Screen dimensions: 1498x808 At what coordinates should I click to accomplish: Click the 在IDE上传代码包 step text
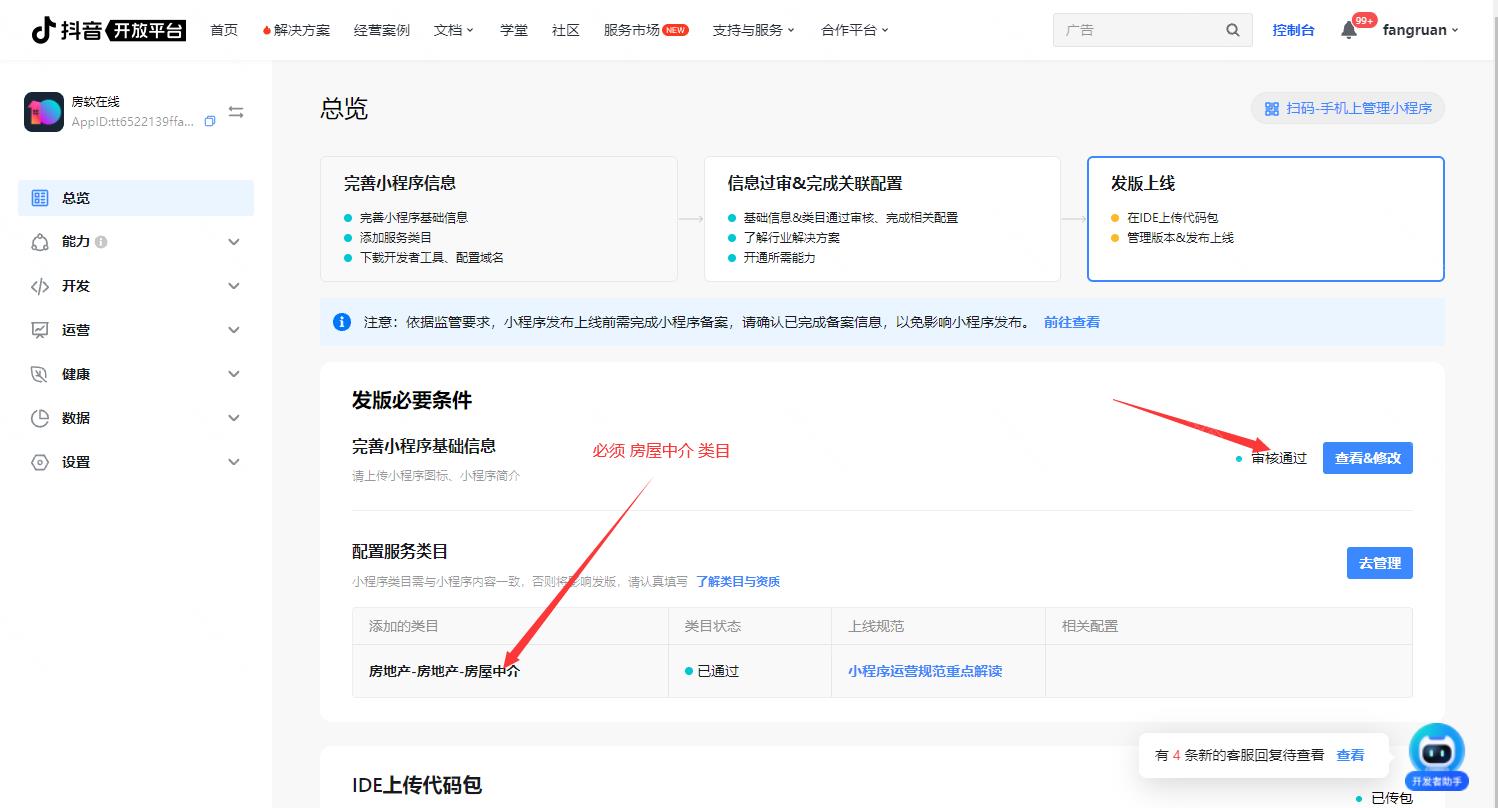click(x=1172, y=218)
